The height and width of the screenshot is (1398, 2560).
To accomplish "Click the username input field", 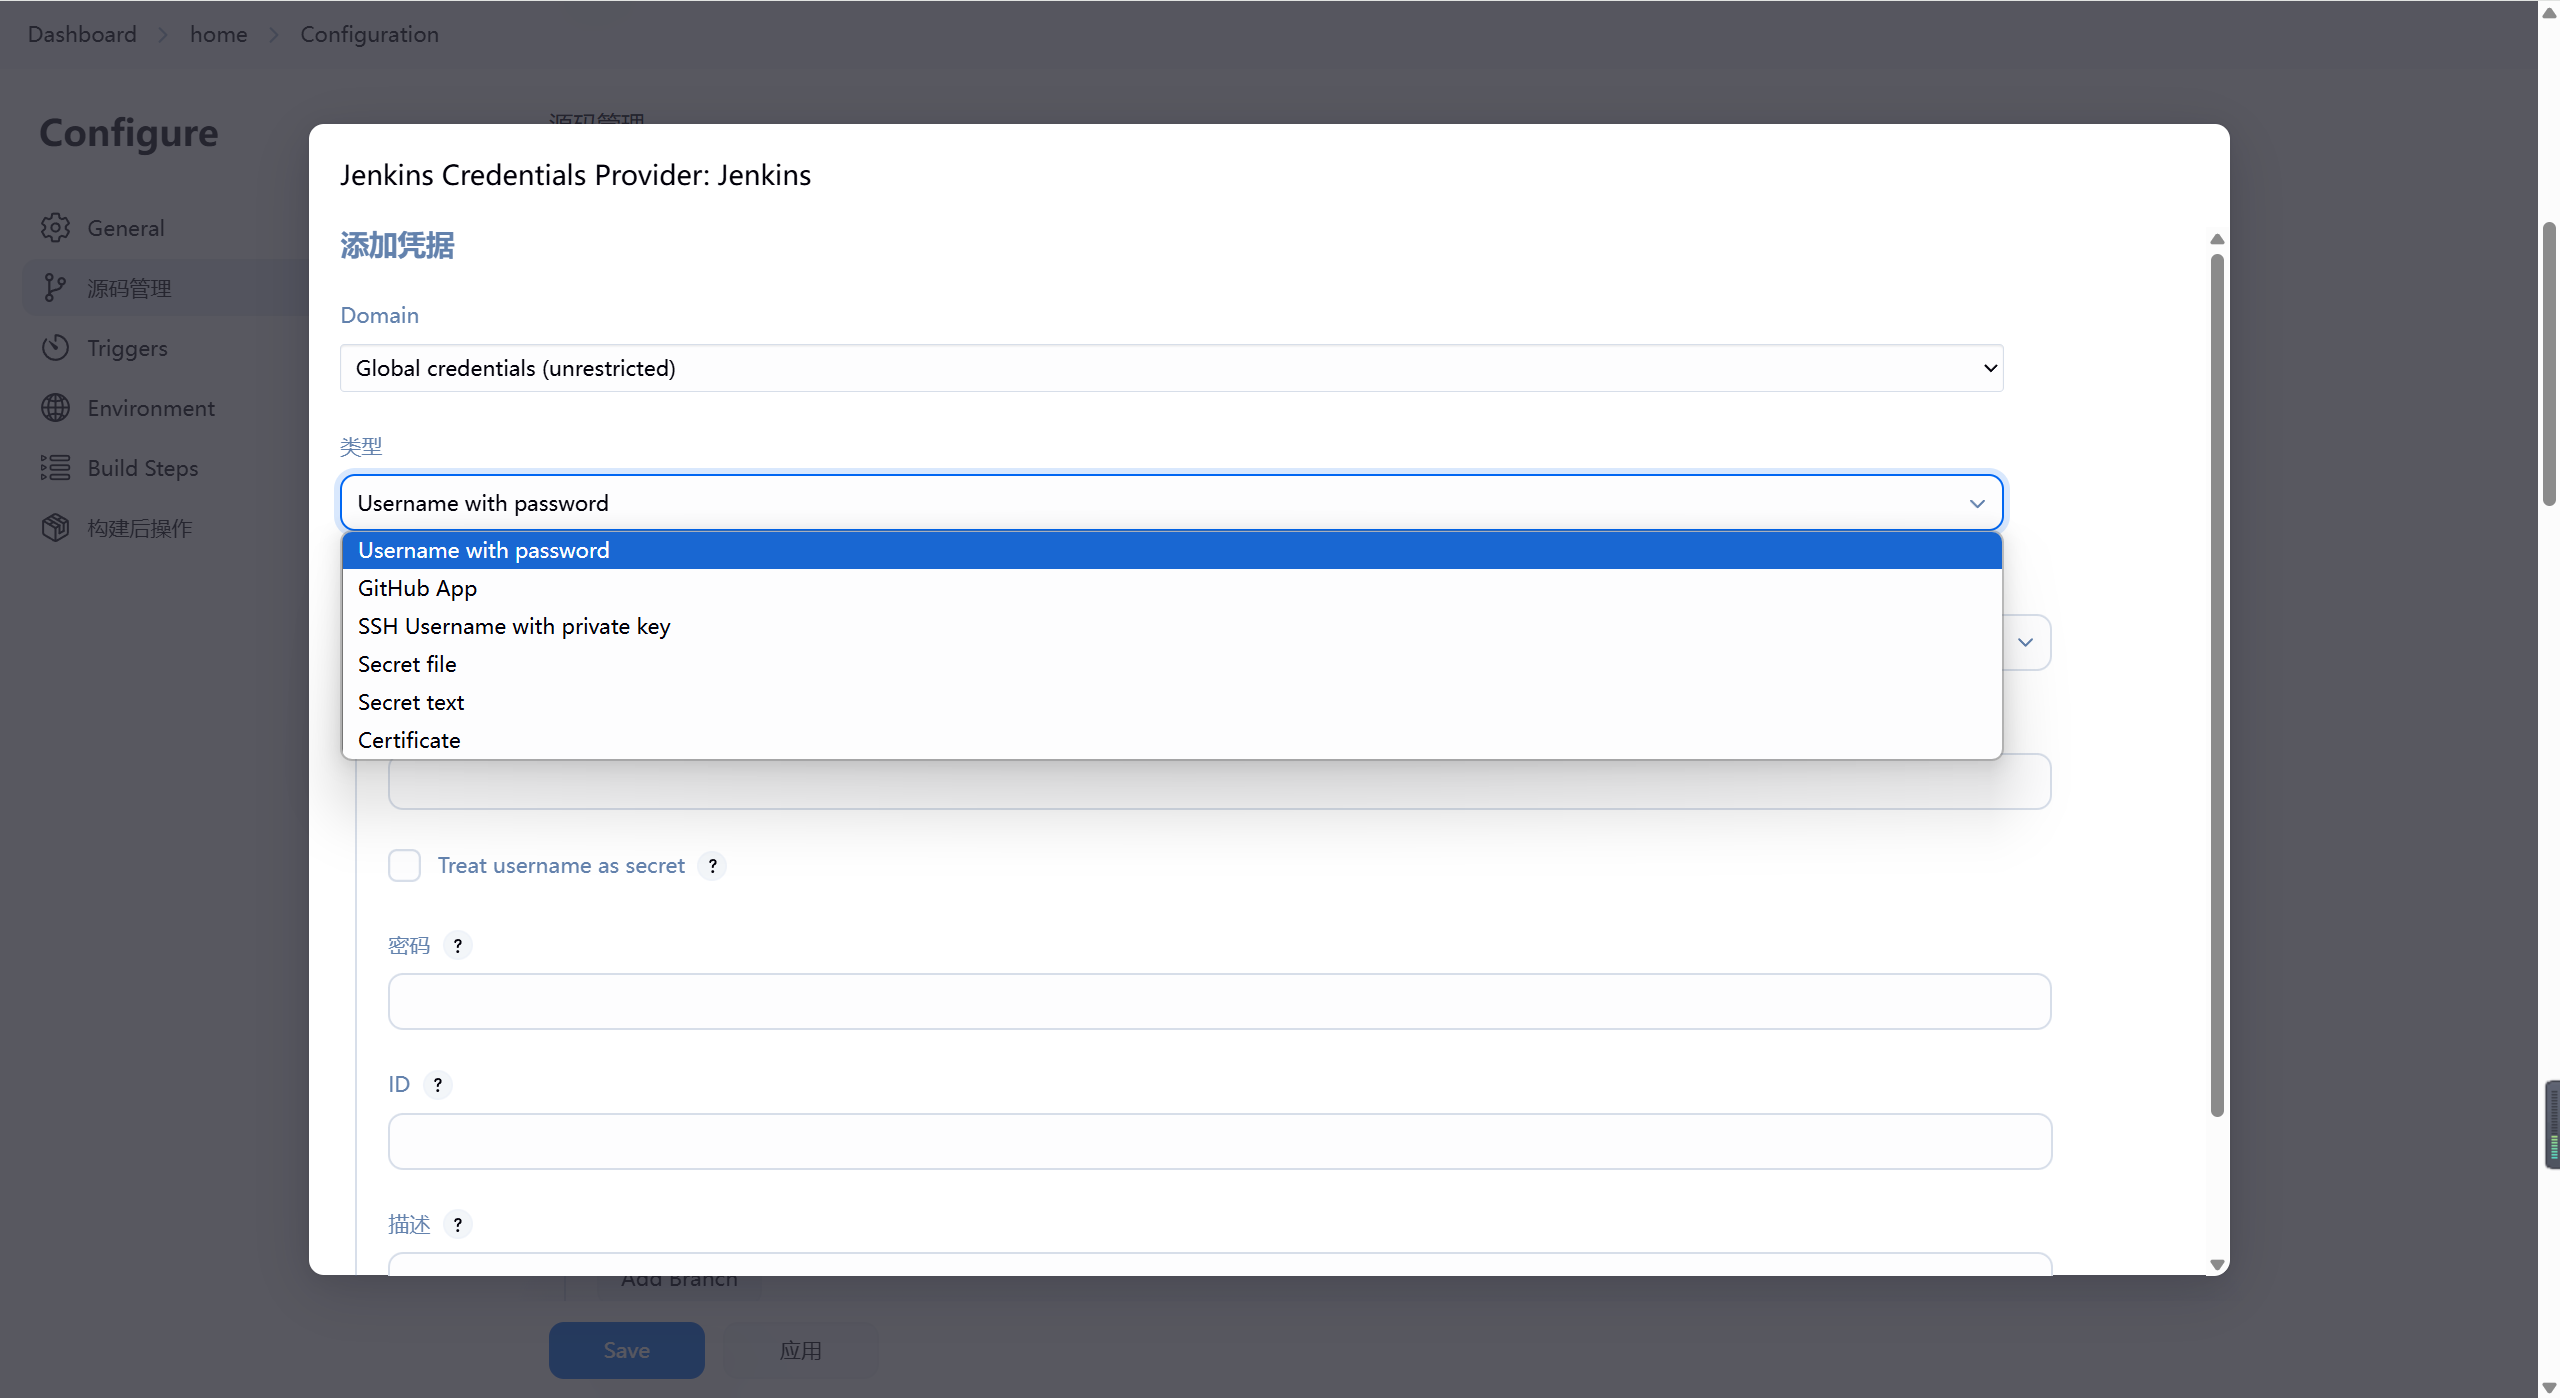I will coord(1219,784).
